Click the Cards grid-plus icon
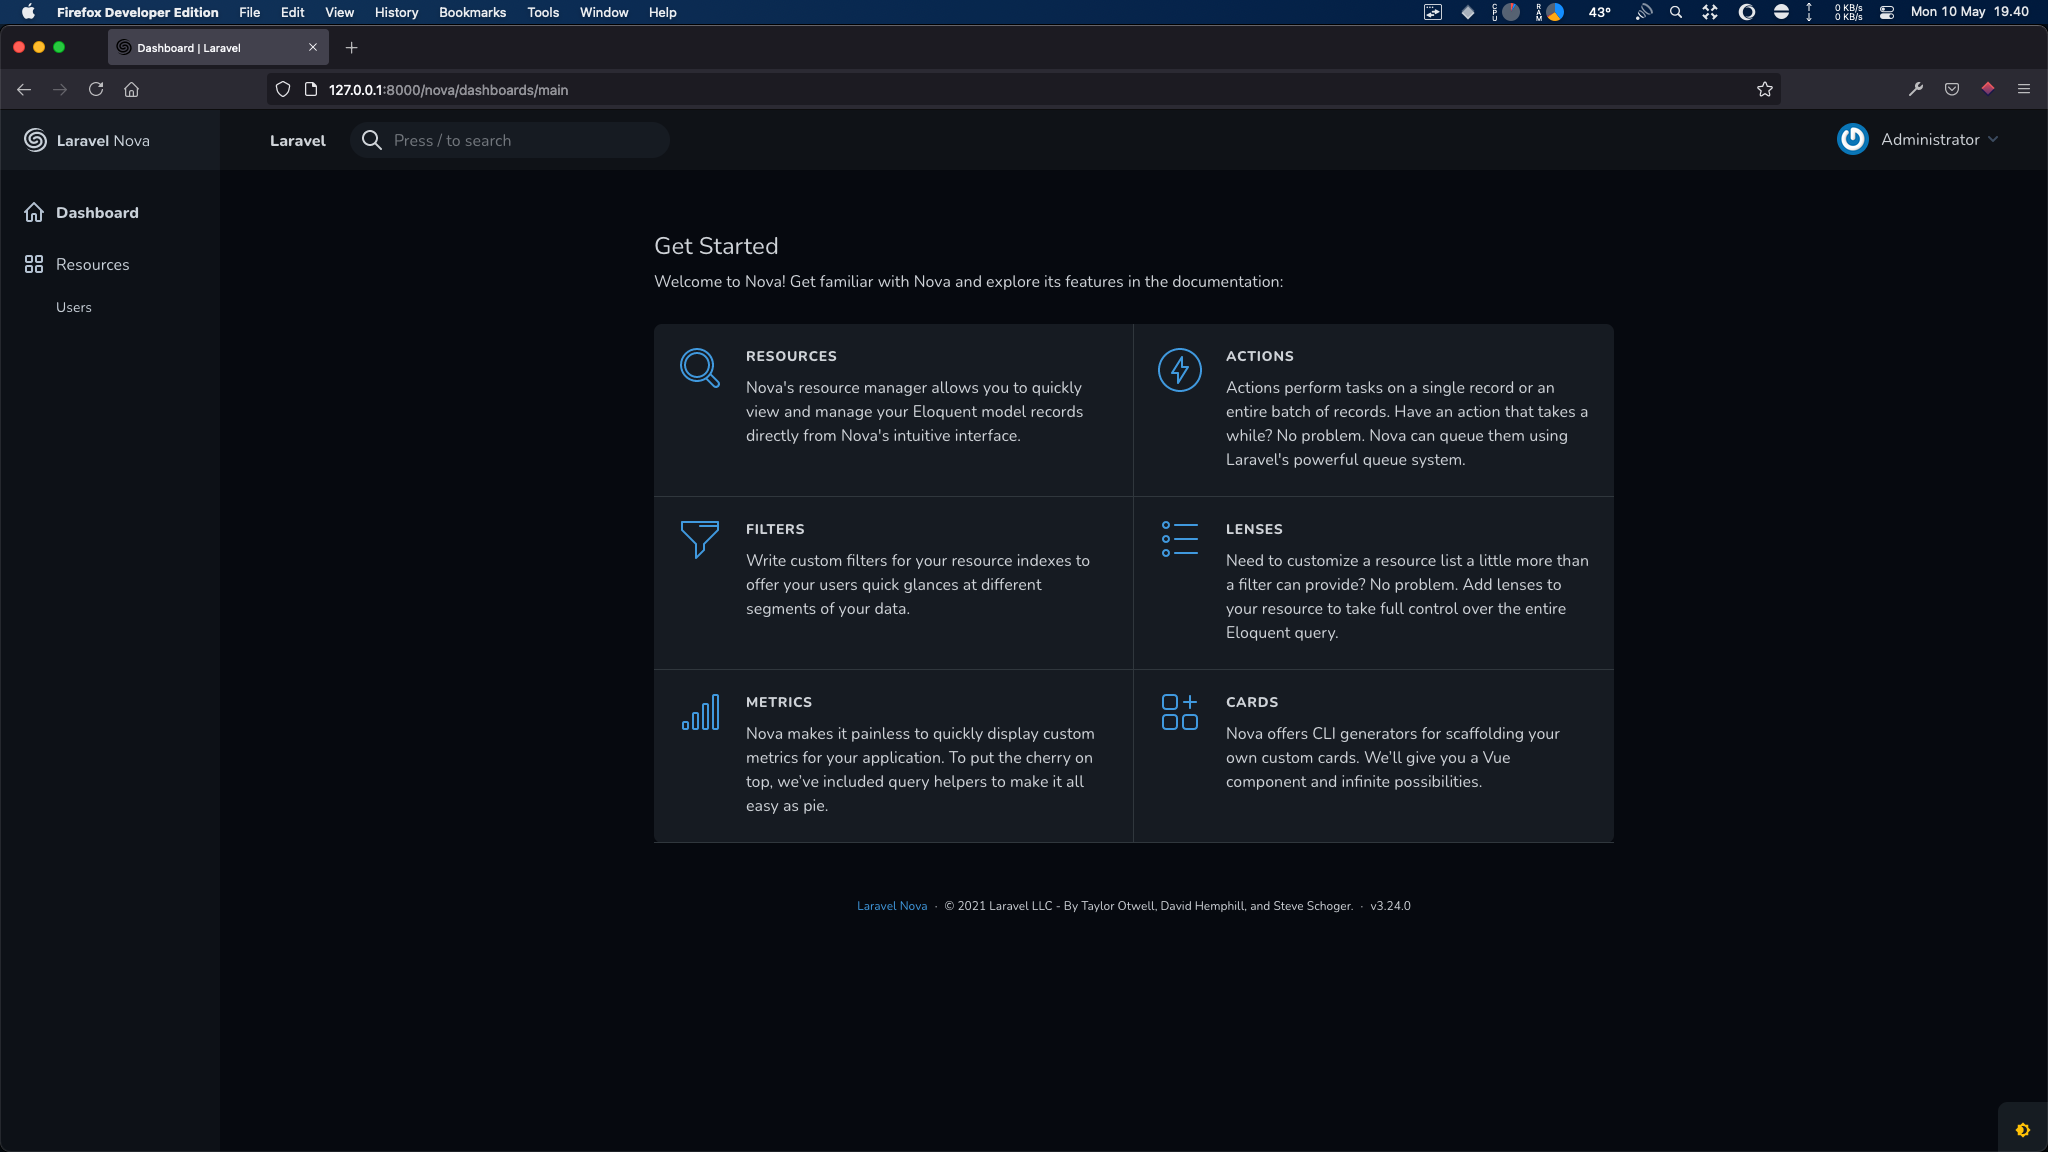Image resolution: width=2048 pixels, height=1152 pixels. coord(1180,712)
